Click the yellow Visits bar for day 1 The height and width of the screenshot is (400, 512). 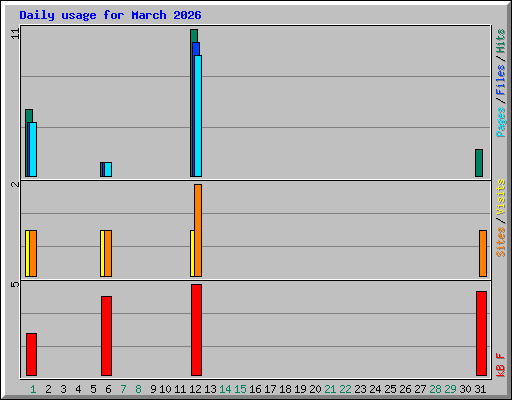tap(27, 253)
